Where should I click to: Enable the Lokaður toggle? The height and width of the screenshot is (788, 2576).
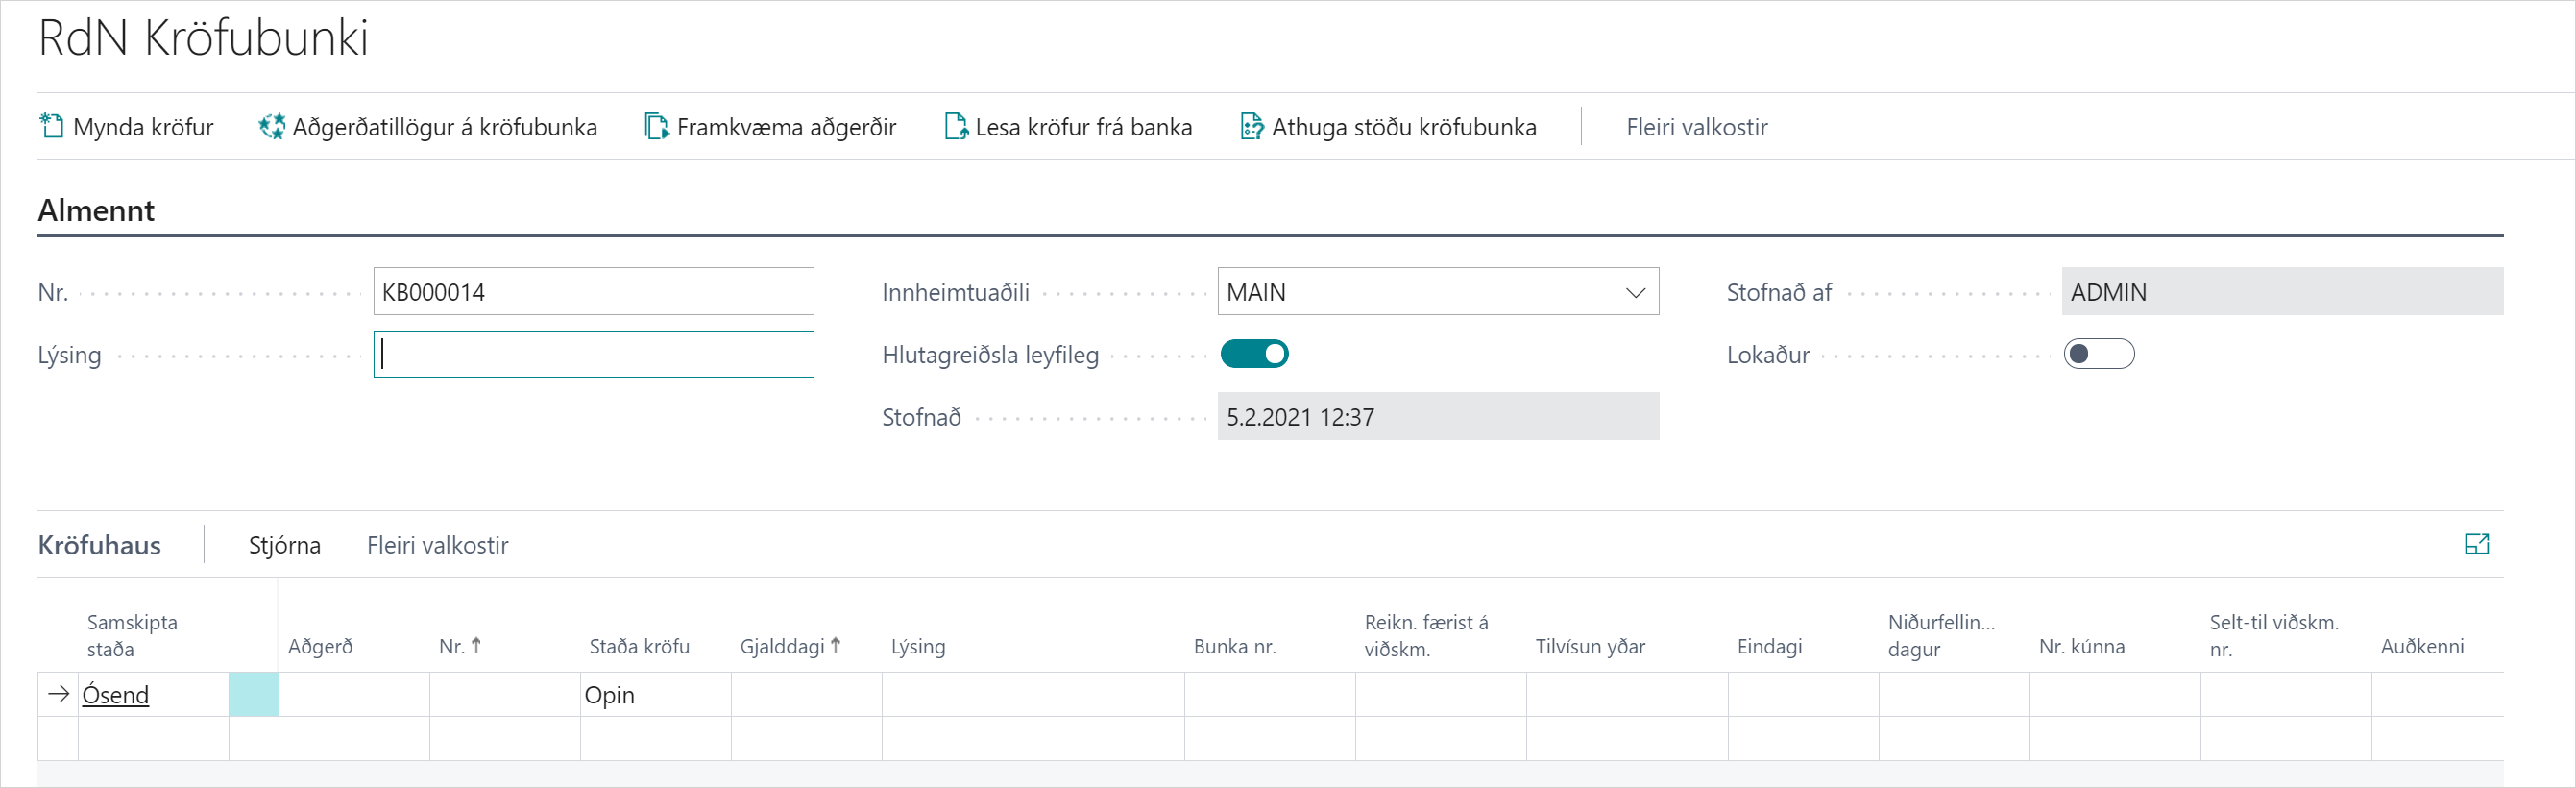click(2098, 354)
